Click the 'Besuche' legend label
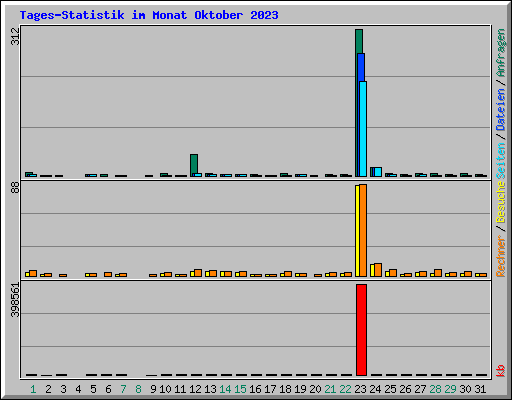Viewport: 512px width, 400px height. click(x=501, y=202)
